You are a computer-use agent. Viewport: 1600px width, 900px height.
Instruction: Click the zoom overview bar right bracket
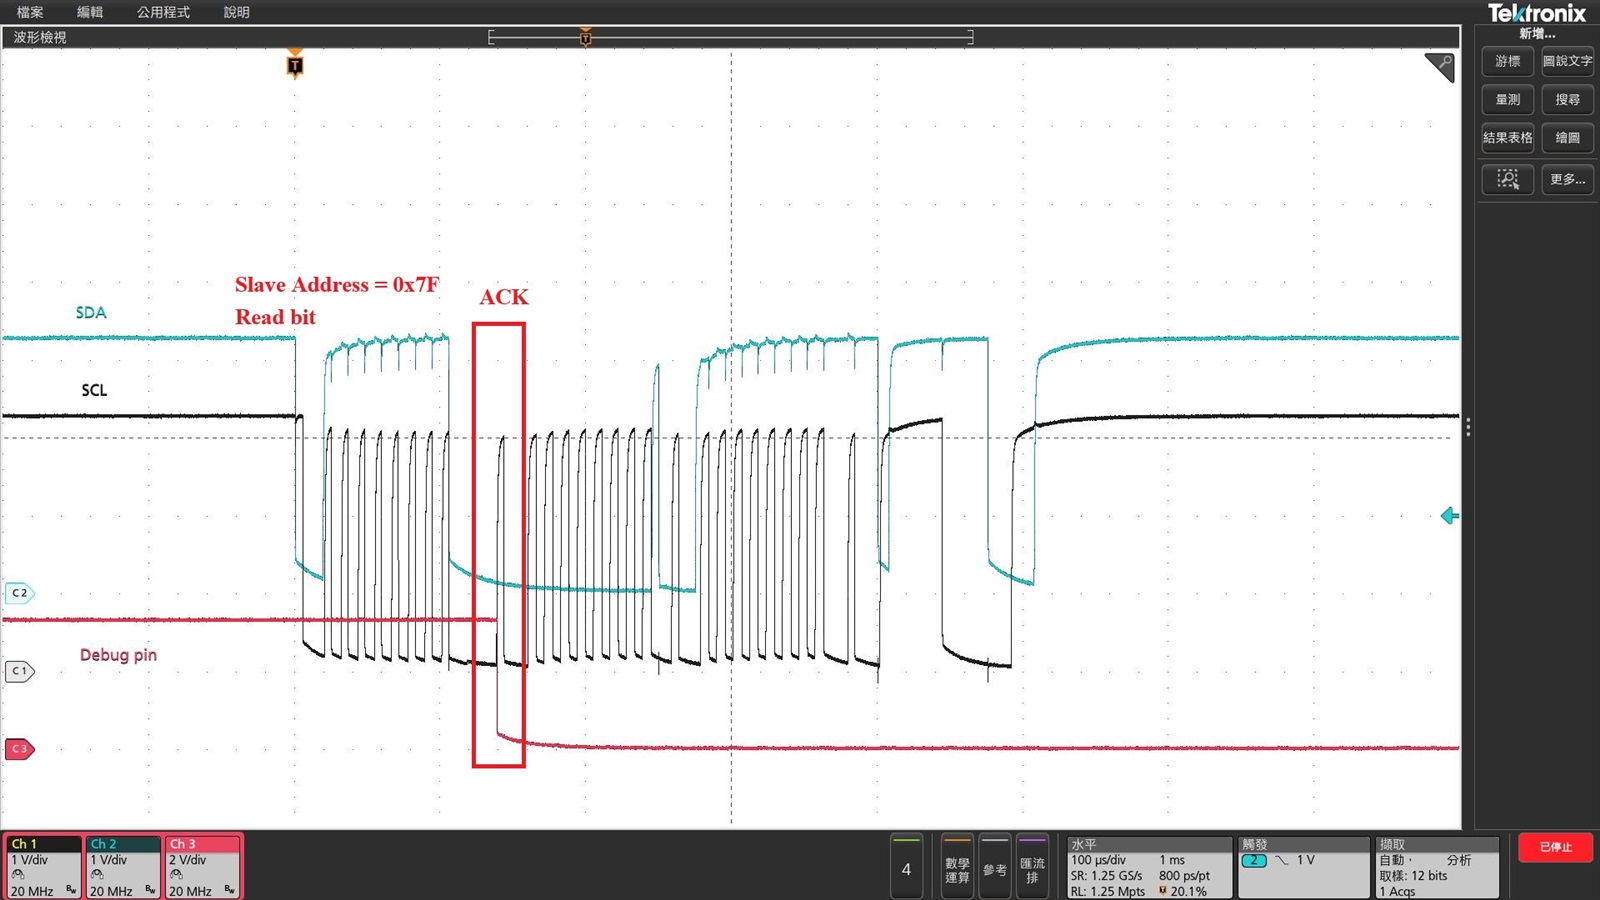point(970,37)
